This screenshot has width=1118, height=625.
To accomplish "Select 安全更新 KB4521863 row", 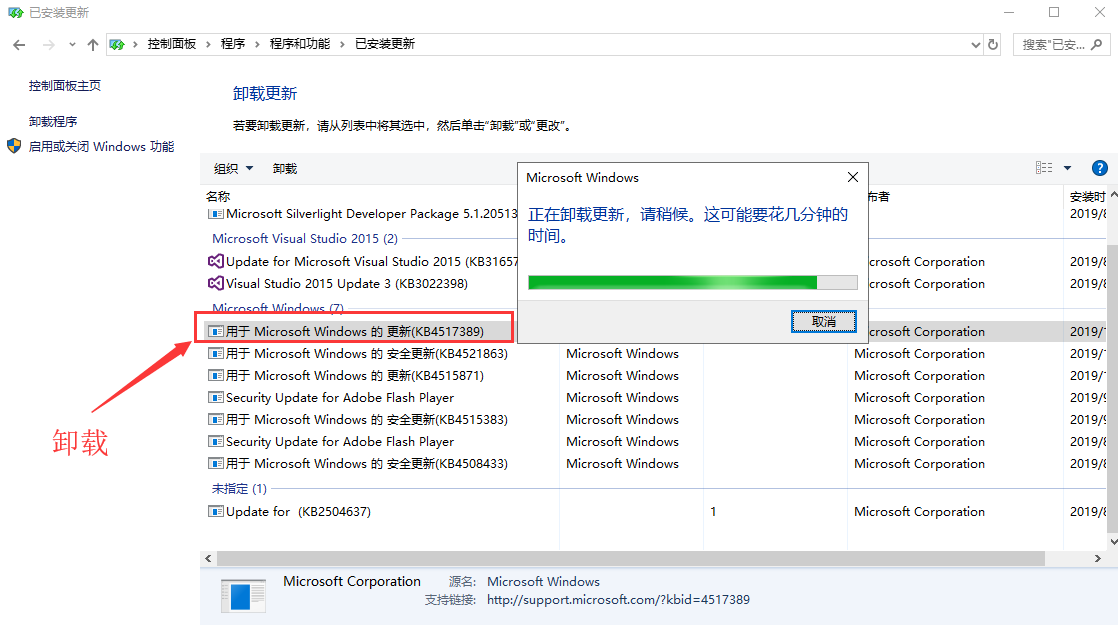I will [366, 354].
